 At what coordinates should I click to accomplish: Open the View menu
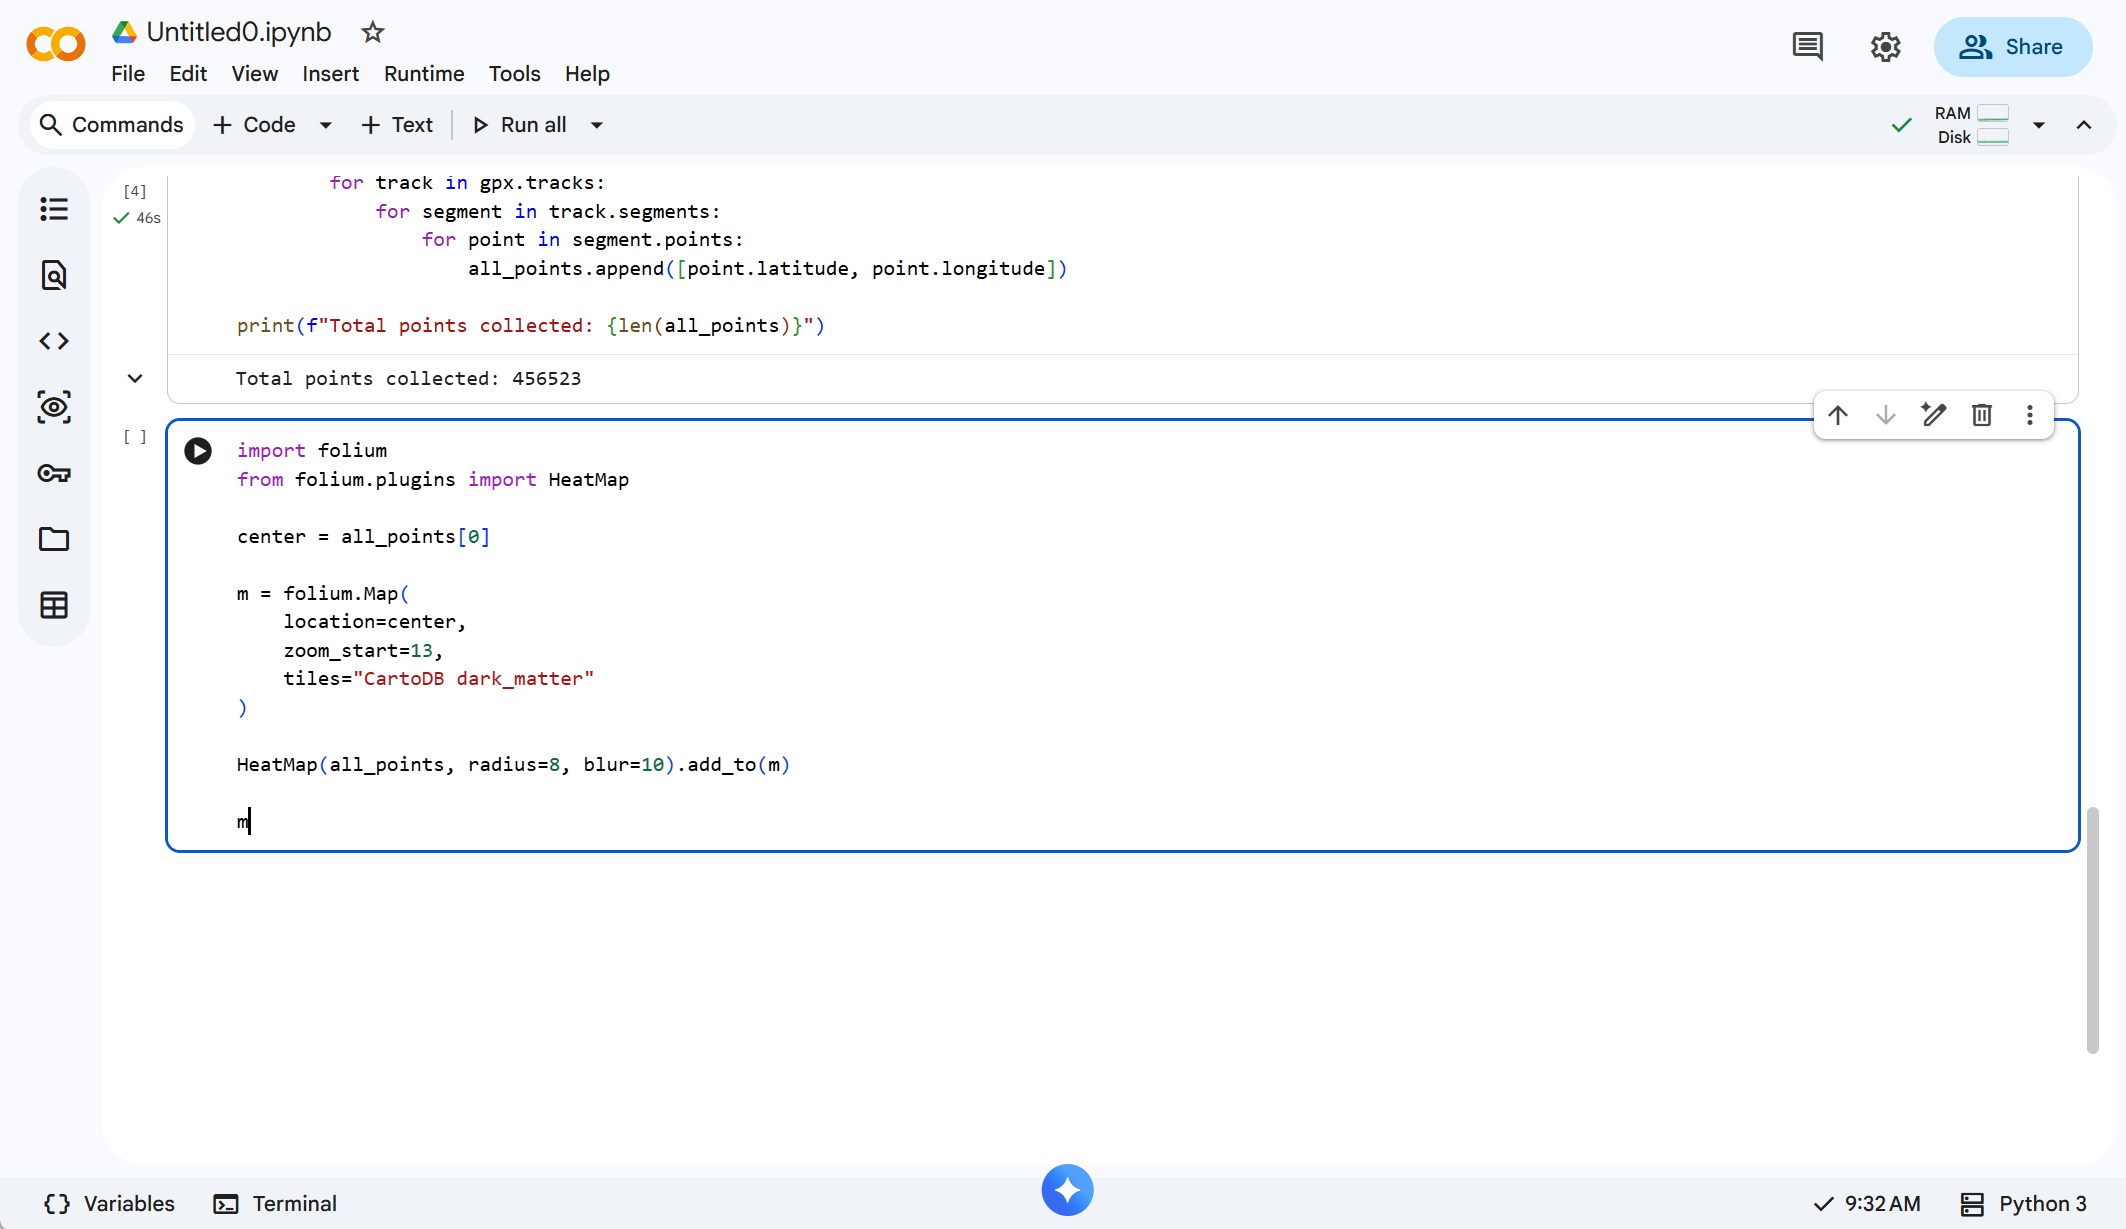click(255, 74)
